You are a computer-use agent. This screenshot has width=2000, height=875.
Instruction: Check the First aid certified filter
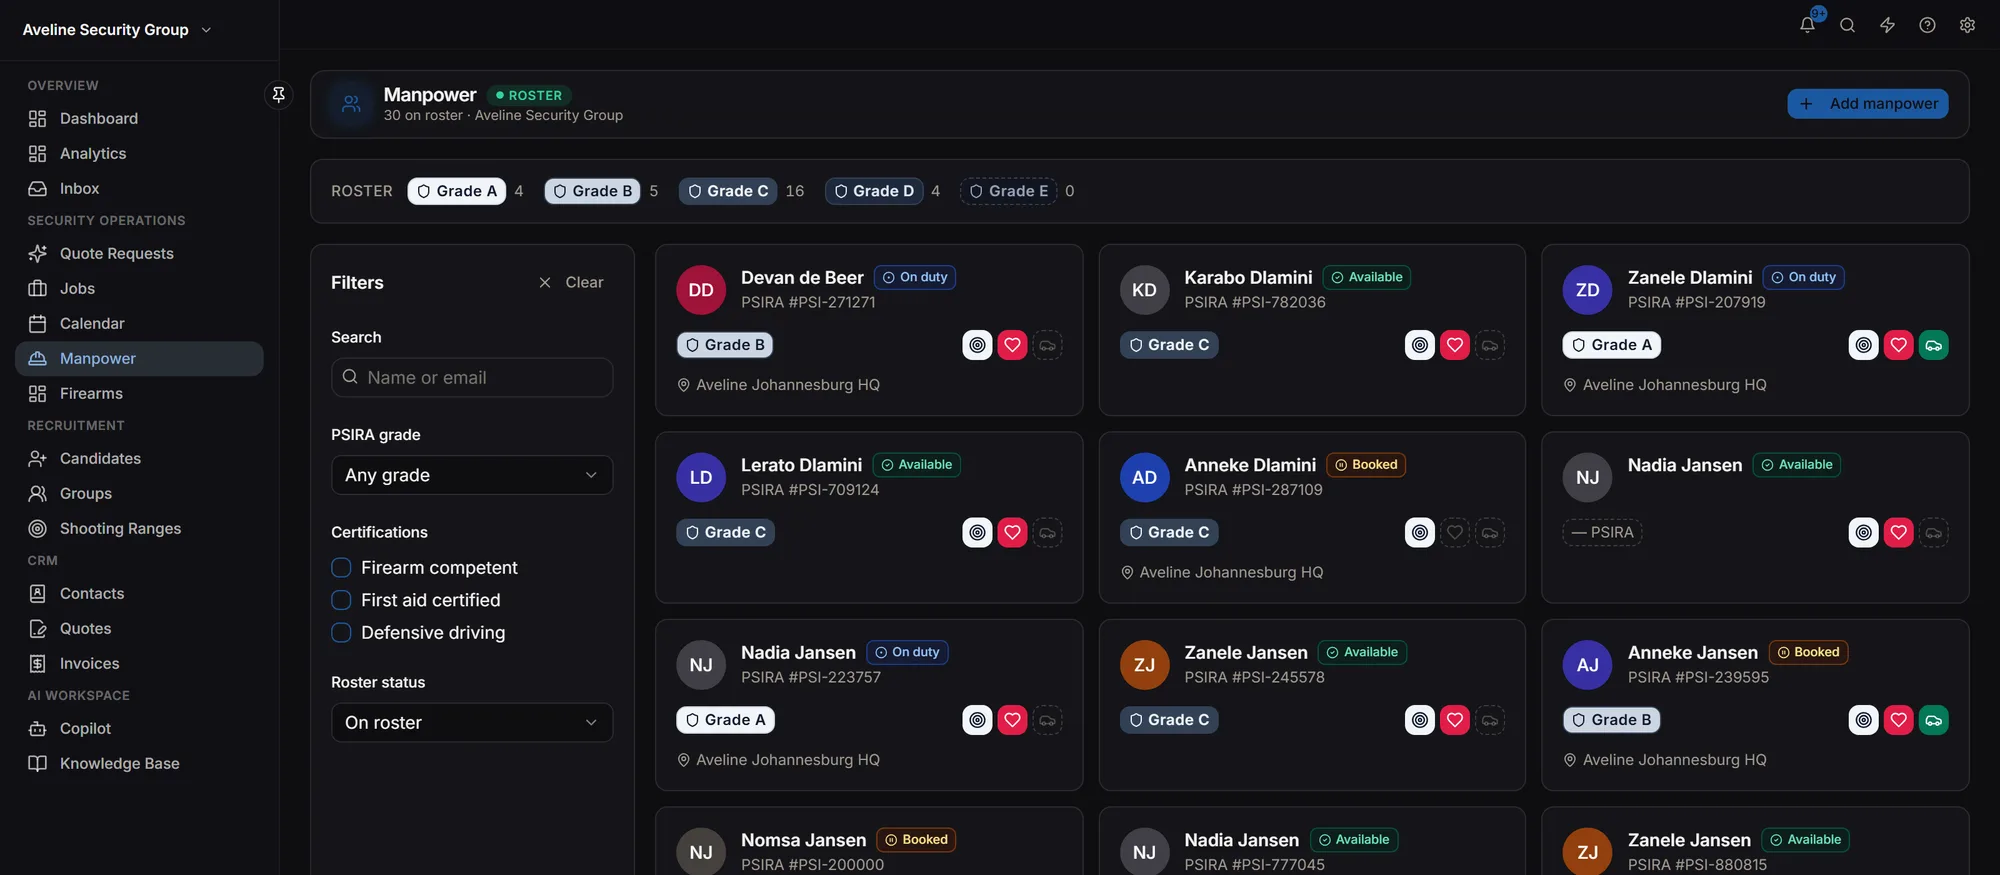tap(341, 600)
